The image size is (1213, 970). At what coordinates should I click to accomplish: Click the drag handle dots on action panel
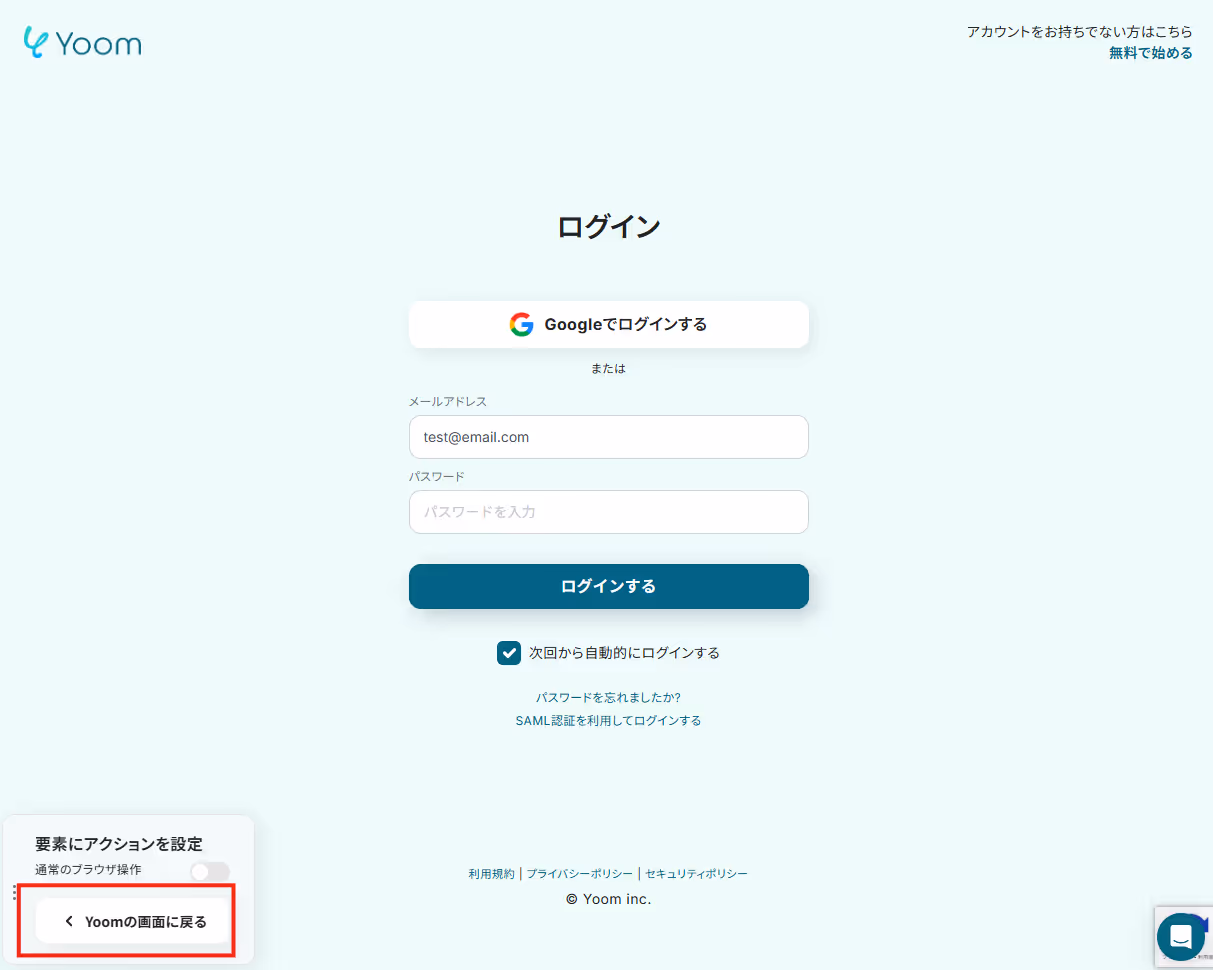pyautogui.click(x=14, y=892)
